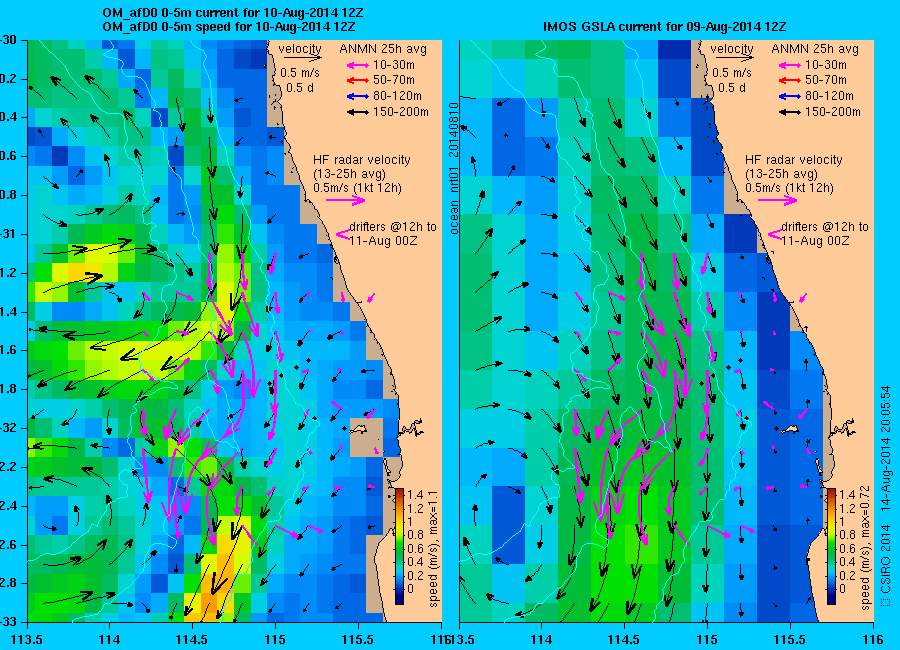Click the '0.5m/s (1kt 12h)' text, OM_afD0 panel
Image resolution: width=900 pixels, height=650 pixels.
pyautogui.click(x=358, y=188)
